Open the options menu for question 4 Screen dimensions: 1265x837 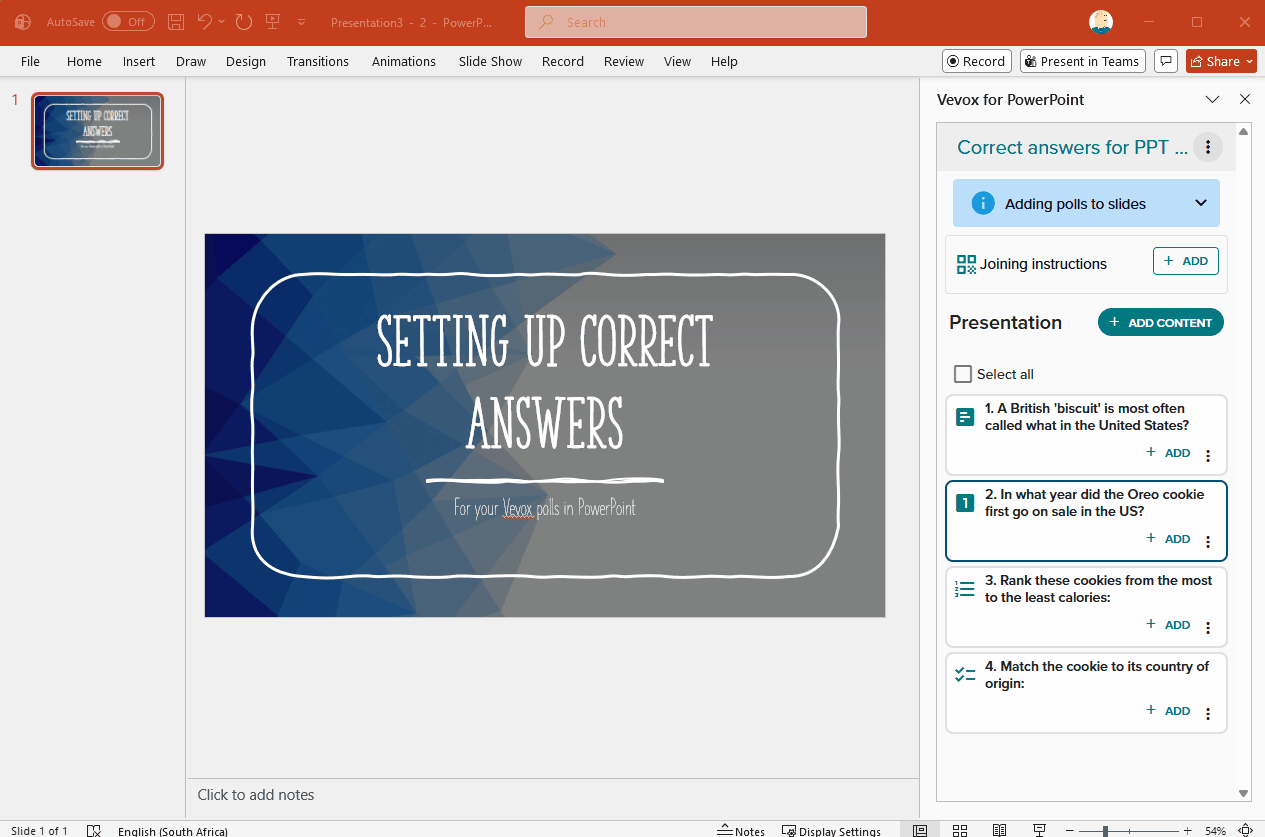click(x=1208, y=714)
